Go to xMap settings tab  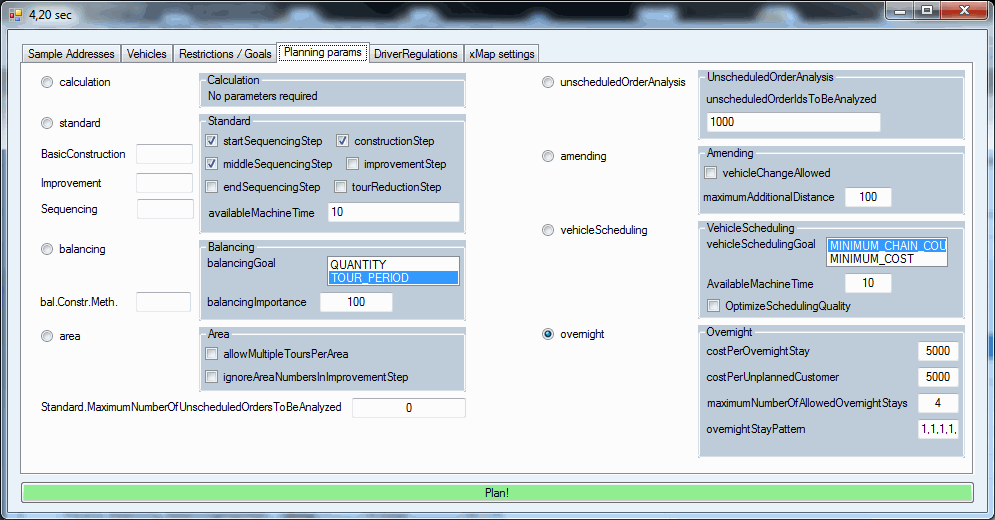pyautogui.click(x=502, y=54)
